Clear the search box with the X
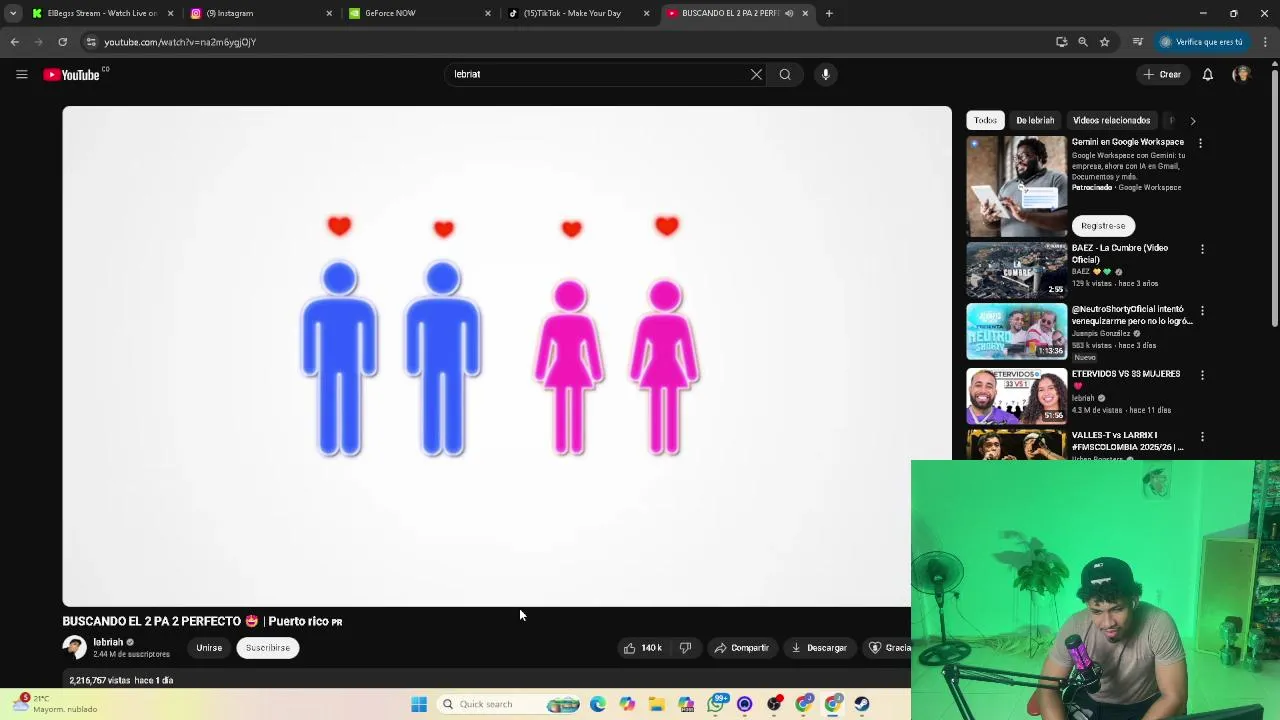The height and width of the screenshot is (720, 1280). click(756, 74)
